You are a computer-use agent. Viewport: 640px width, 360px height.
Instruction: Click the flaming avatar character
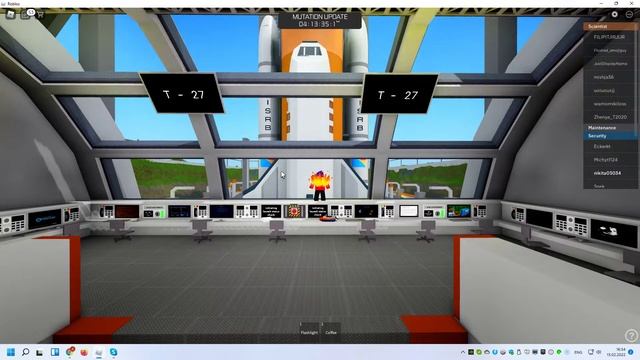tap(320, 185)
